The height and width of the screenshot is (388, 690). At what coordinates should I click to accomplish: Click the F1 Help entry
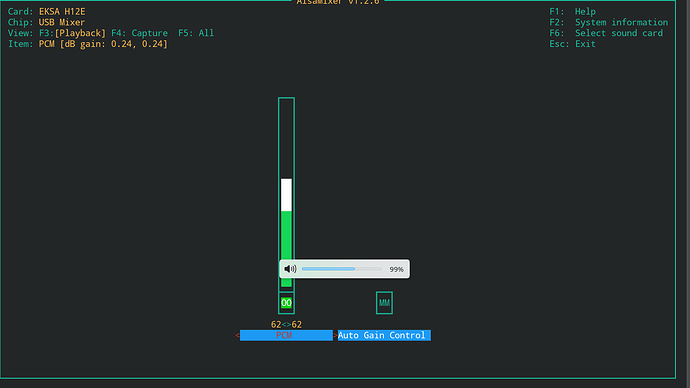point(572,11)
